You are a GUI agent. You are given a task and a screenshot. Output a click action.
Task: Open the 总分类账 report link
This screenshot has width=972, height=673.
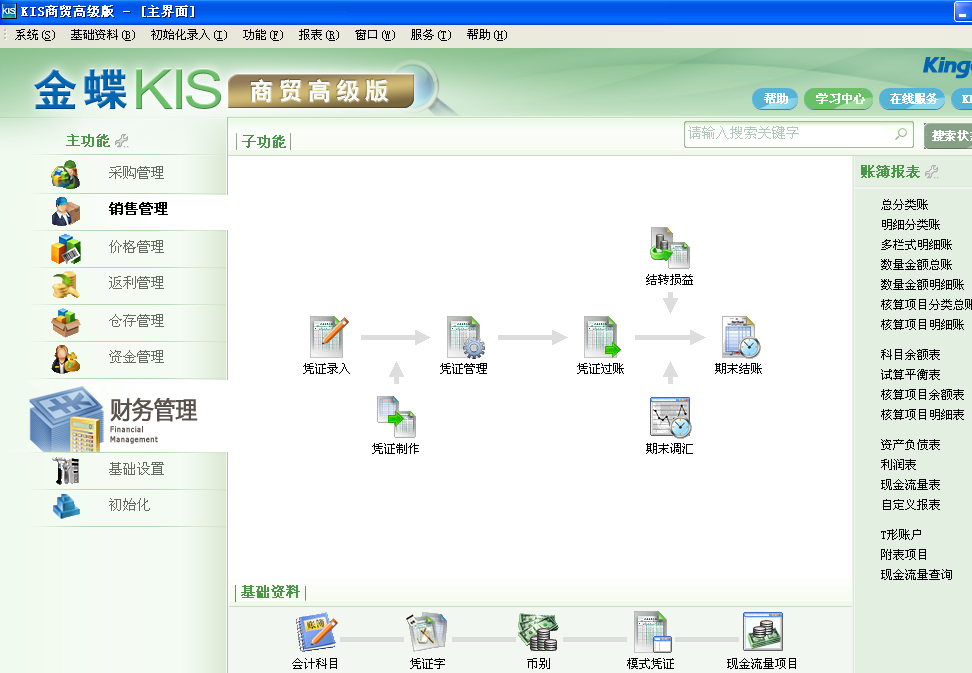pyautogui.click(x=904, y=205)
